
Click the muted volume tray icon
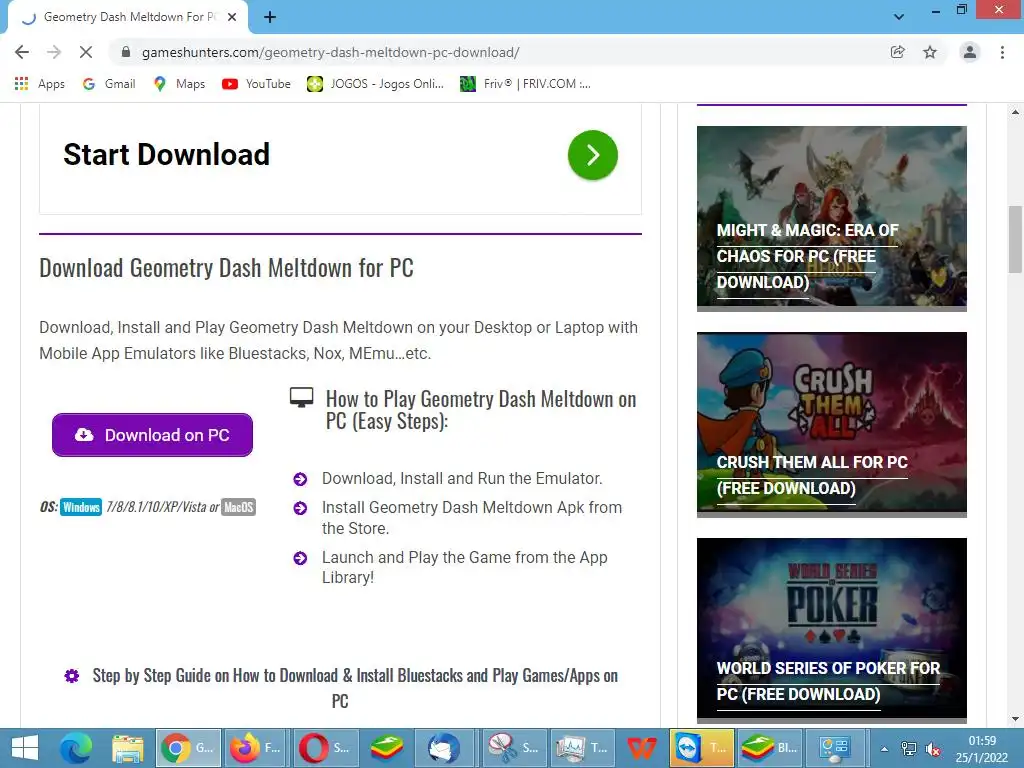[x=933, y=749]
